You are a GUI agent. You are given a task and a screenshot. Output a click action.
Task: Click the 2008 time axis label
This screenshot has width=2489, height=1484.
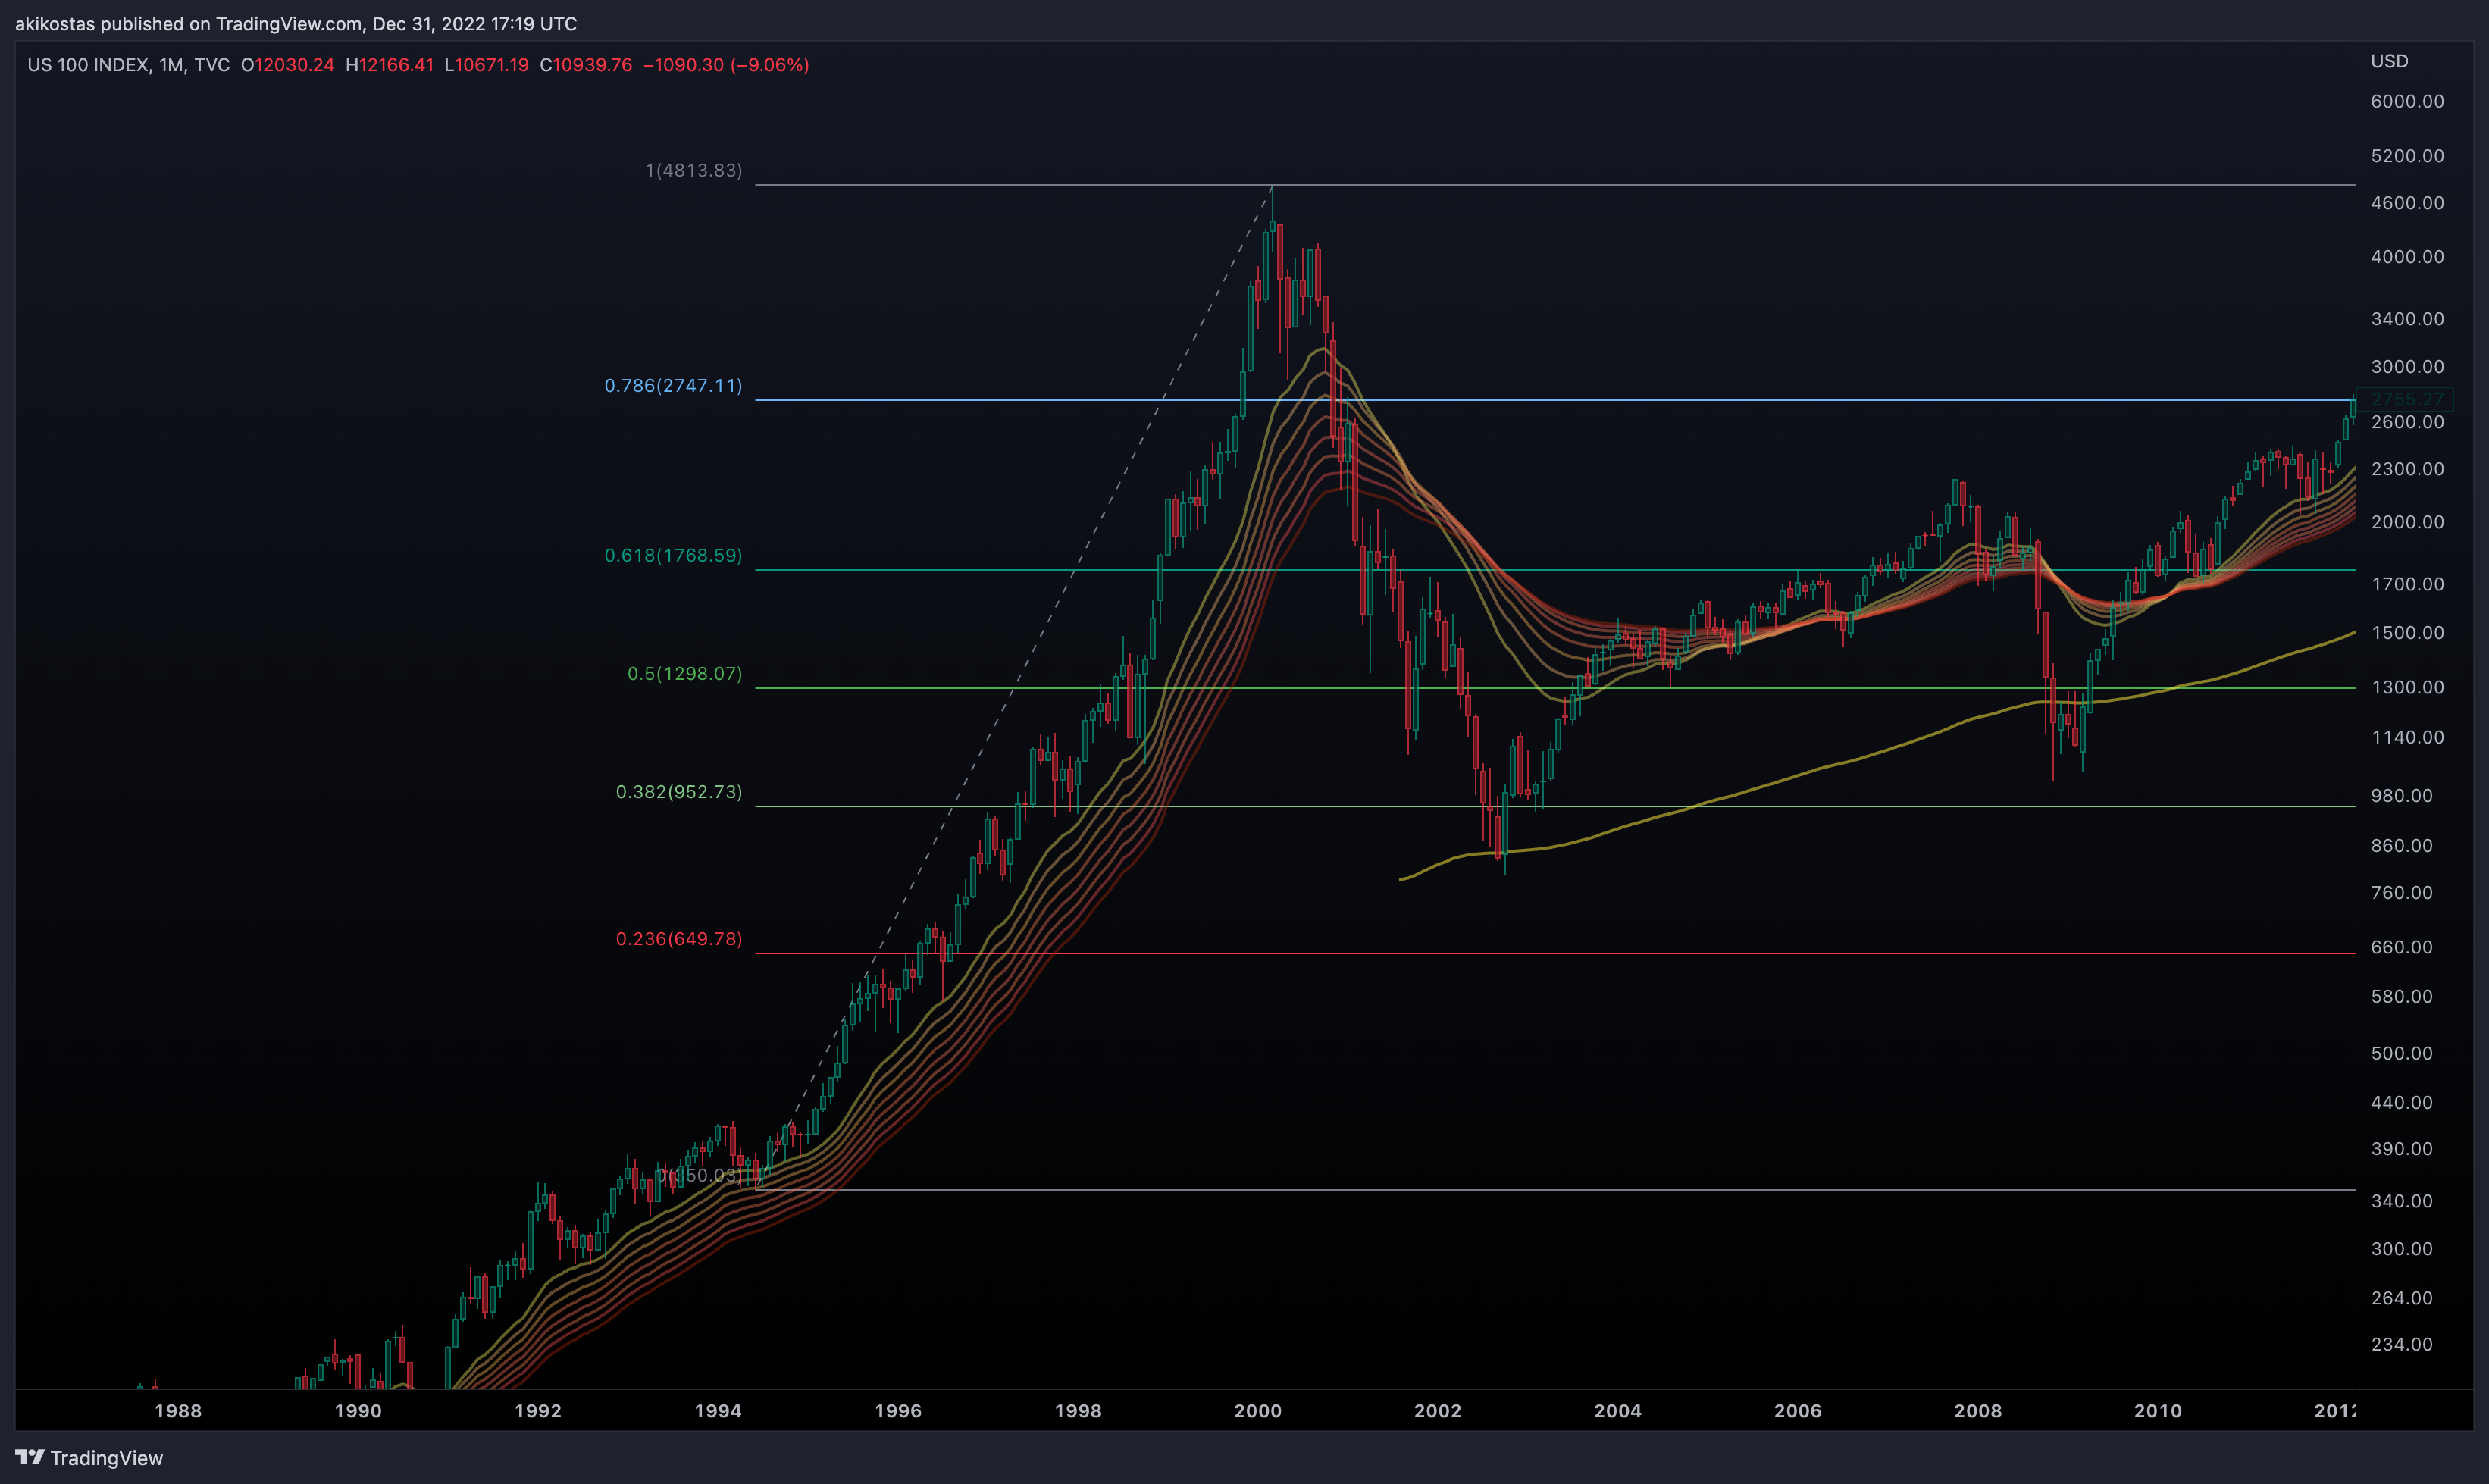point(1978,1411)
